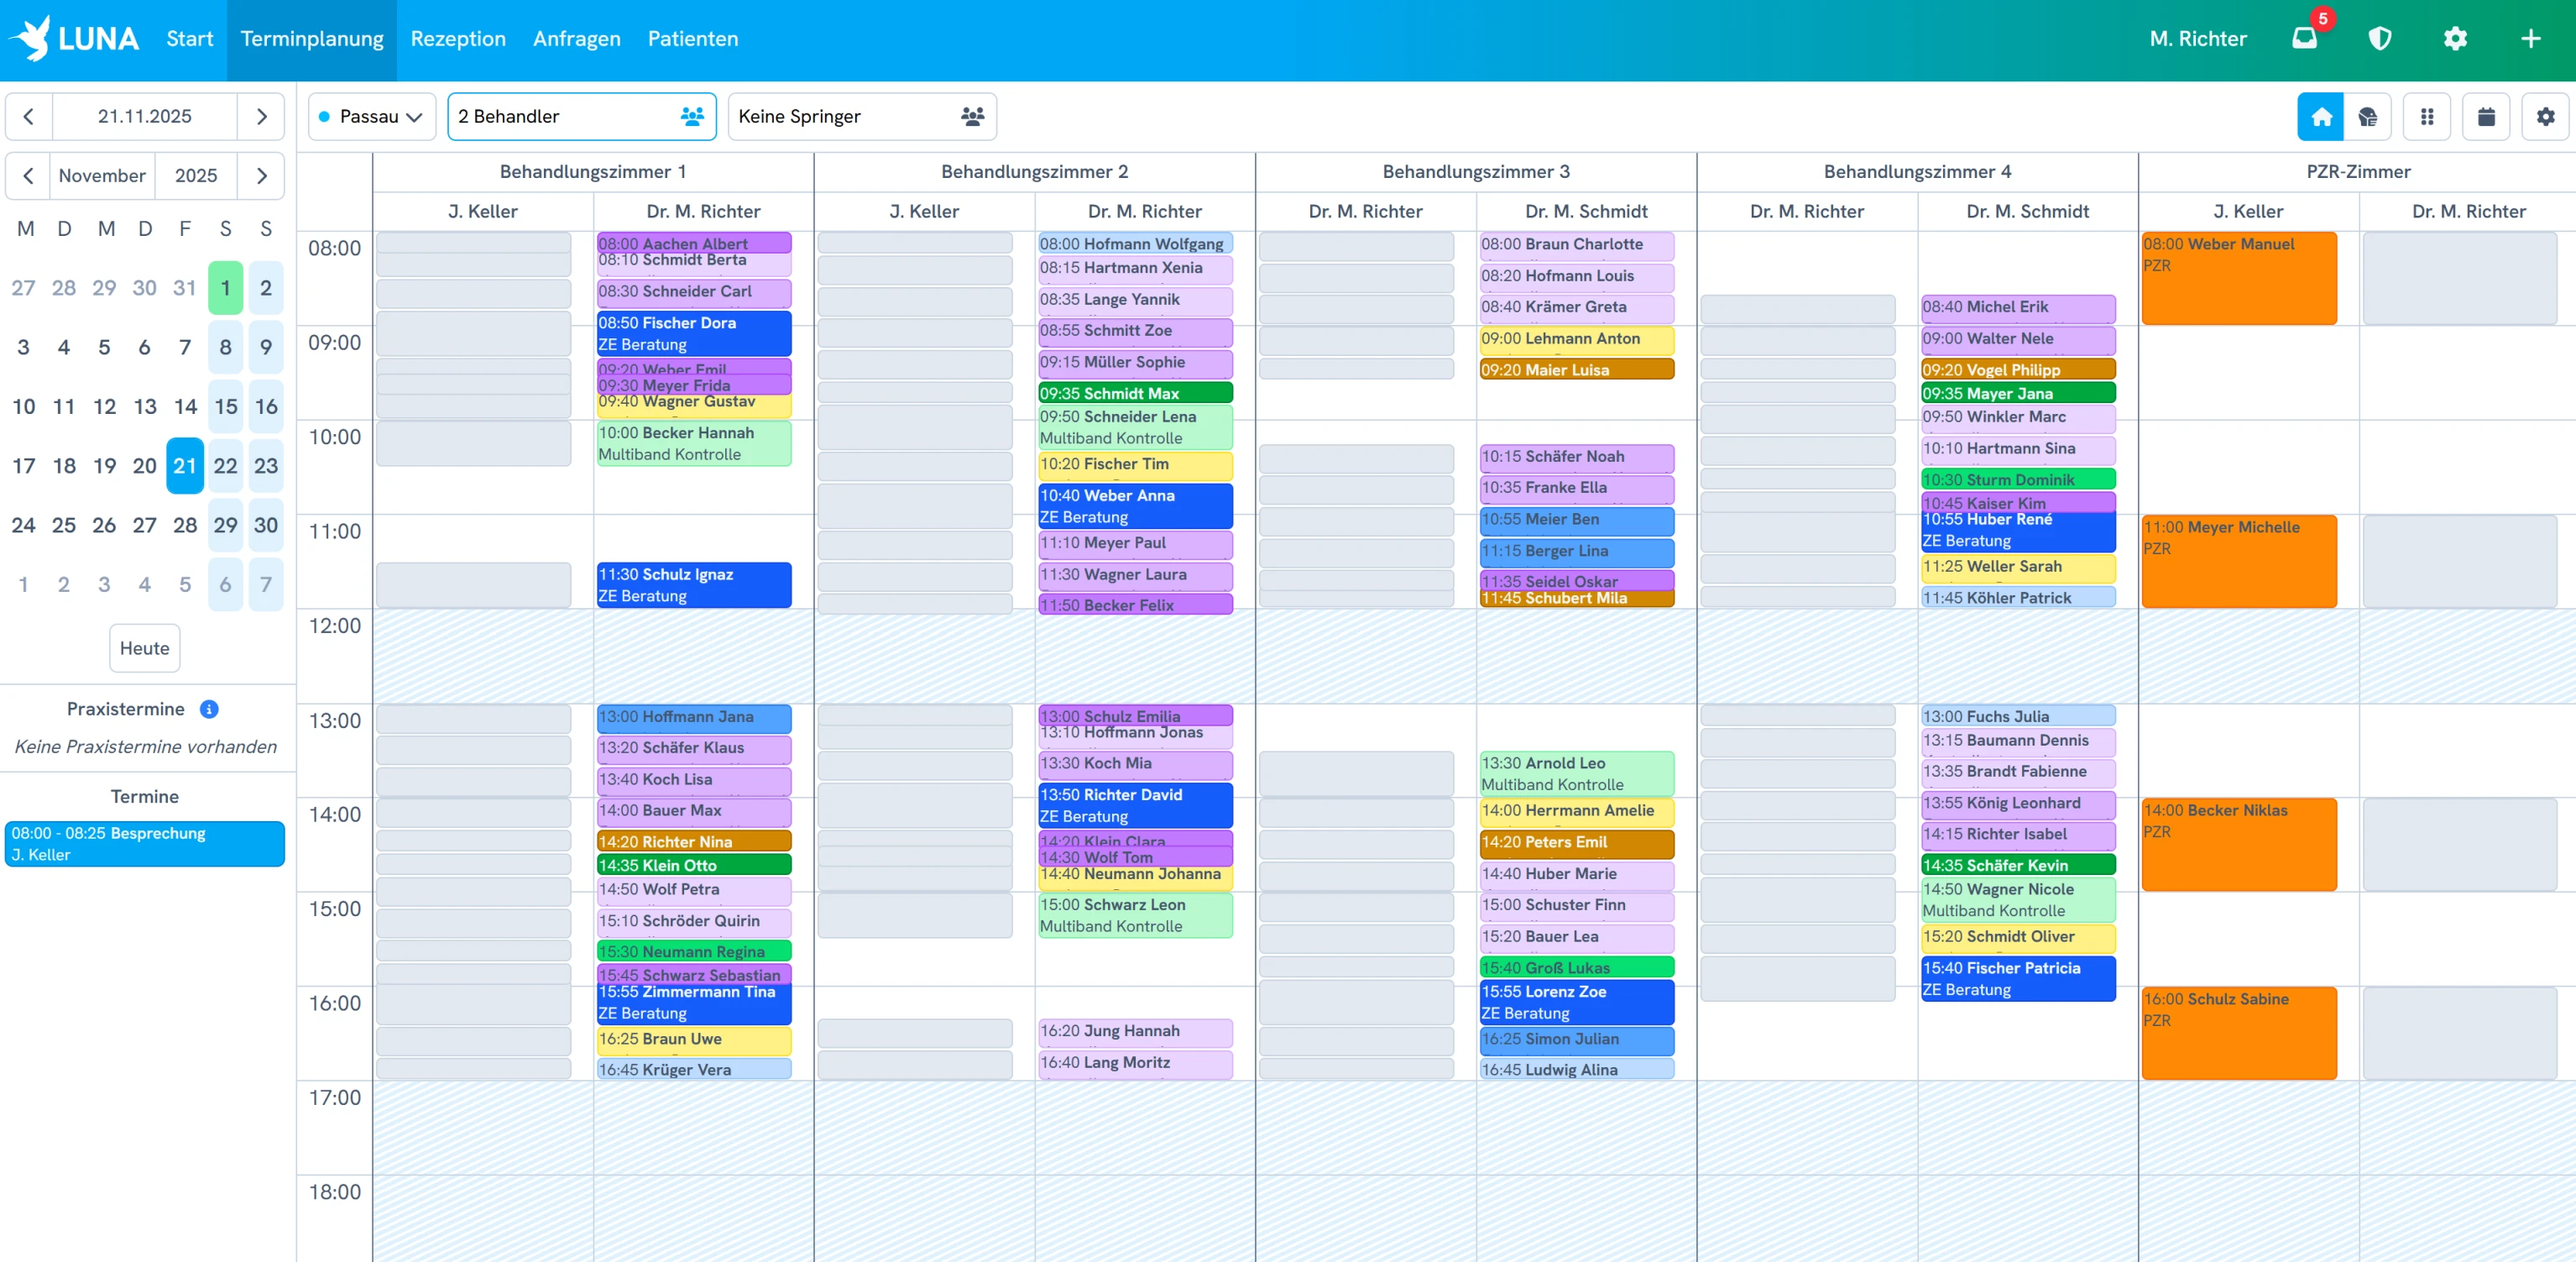Switch to face mask behandler view icon

pos(2367,117)
